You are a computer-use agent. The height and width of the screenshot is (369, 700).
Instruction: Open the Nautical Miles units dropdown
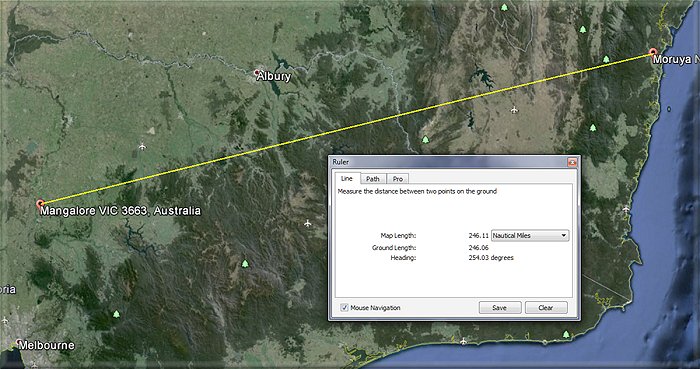click(530, 235)
